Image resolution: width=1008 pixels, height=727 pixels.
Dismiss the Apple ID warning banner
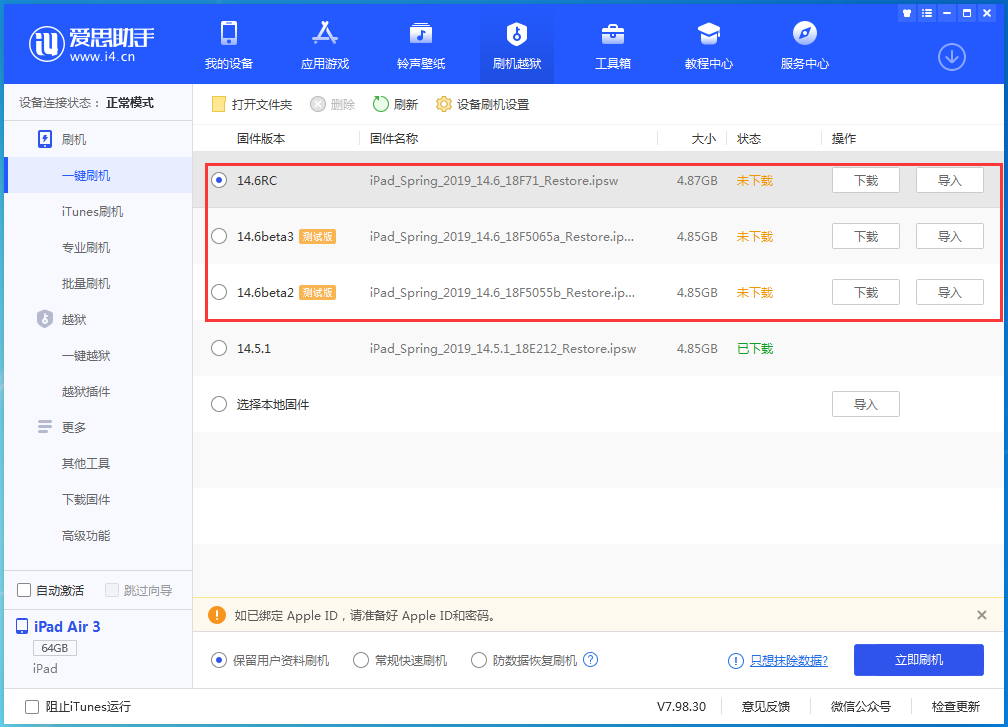pos(982,615)
